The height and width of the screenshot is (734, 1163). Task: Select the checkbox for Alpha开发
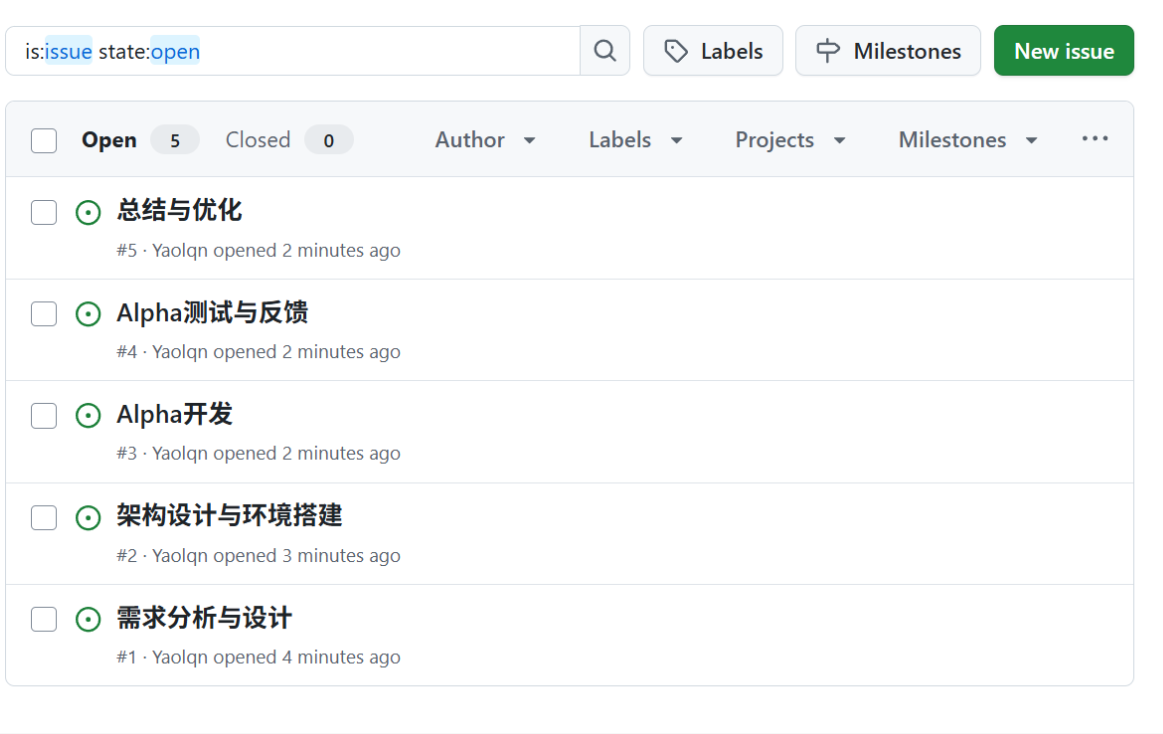(44, 416)
